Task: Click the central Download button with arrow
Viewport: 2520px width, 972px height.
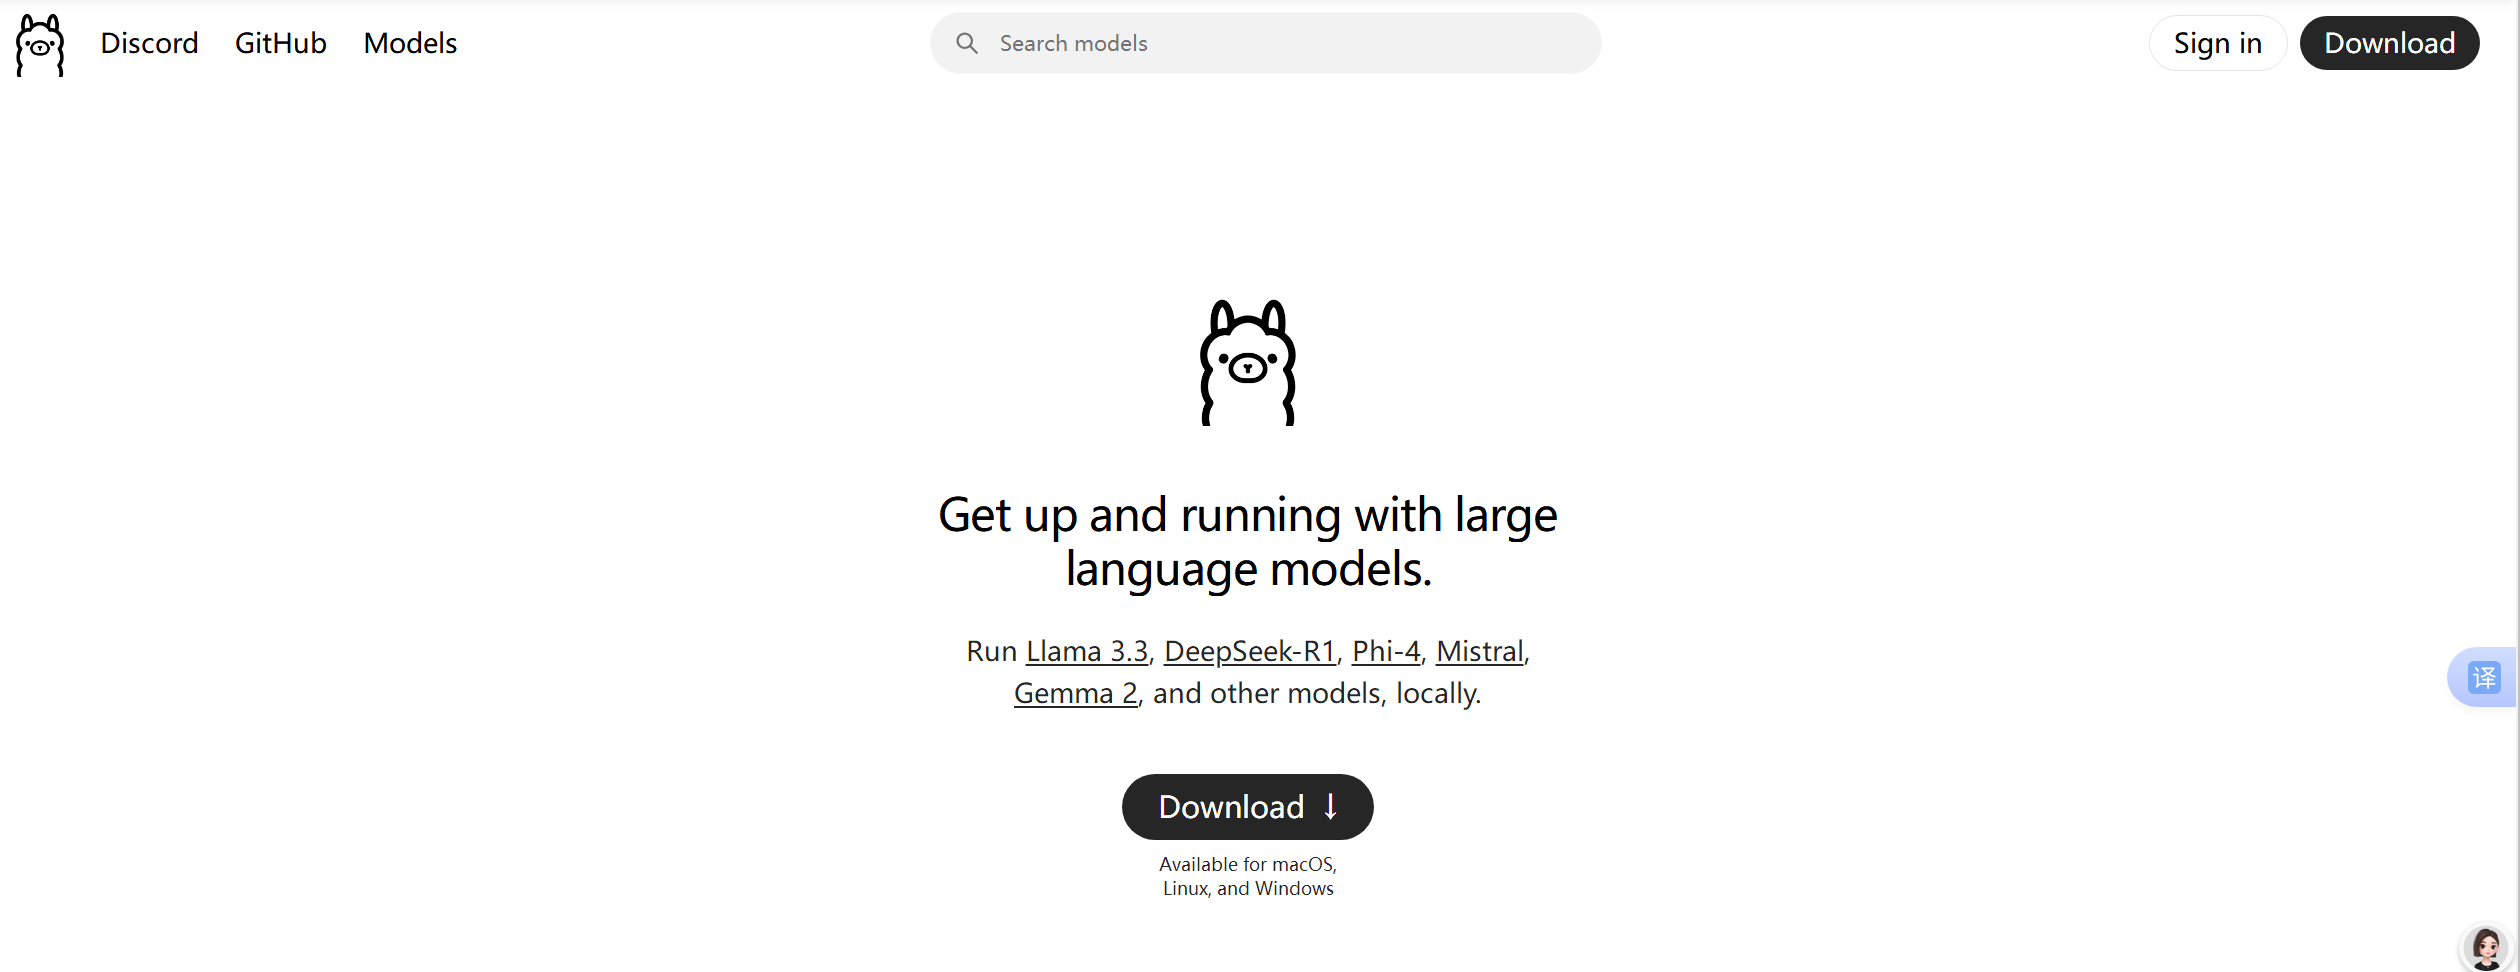Action: (1247, 806)
